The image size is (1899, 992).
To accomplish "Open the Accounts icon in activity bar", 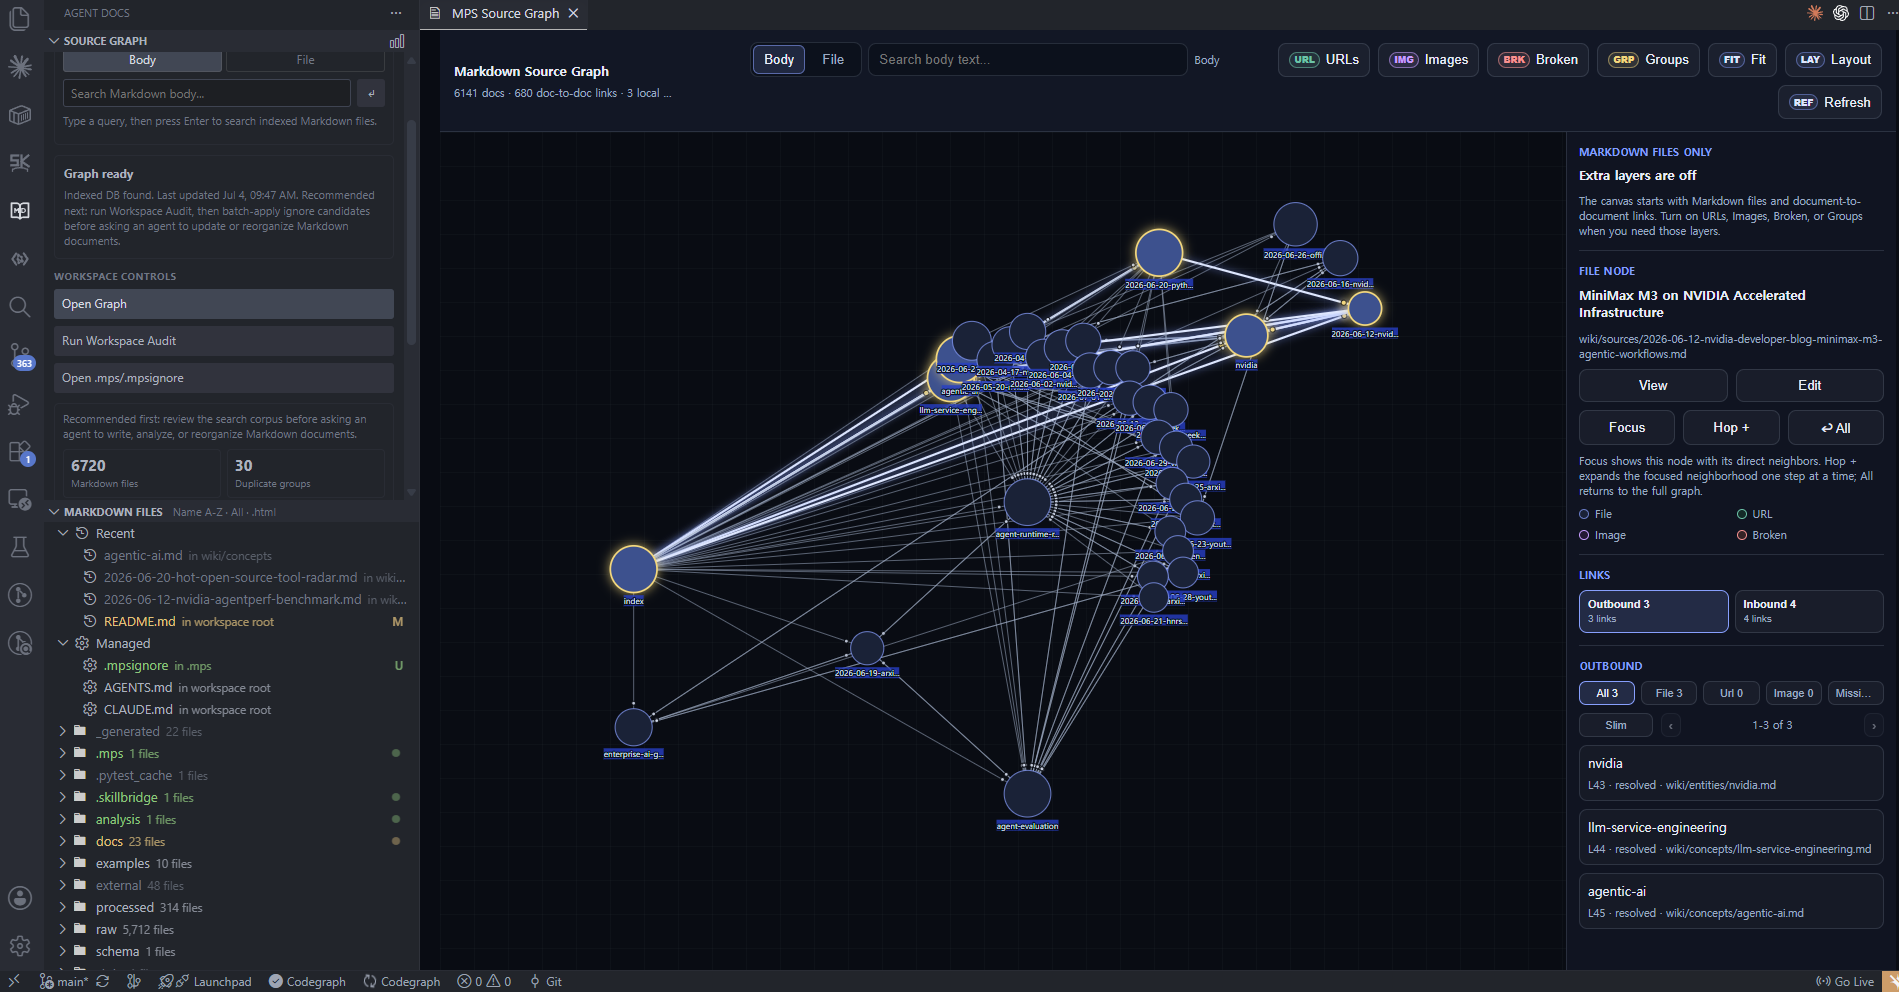I will click(20, 898).
